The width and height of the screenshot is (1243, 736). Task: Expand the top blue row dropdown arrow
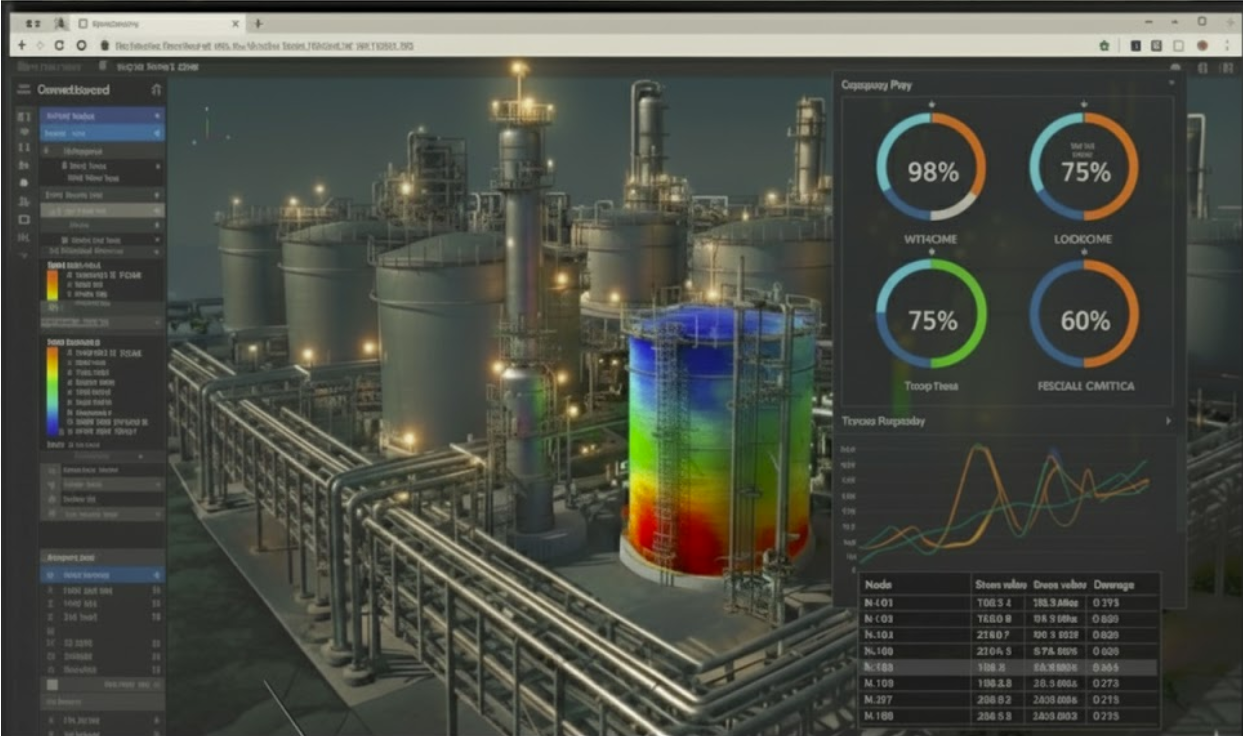[x=157, y=116]
